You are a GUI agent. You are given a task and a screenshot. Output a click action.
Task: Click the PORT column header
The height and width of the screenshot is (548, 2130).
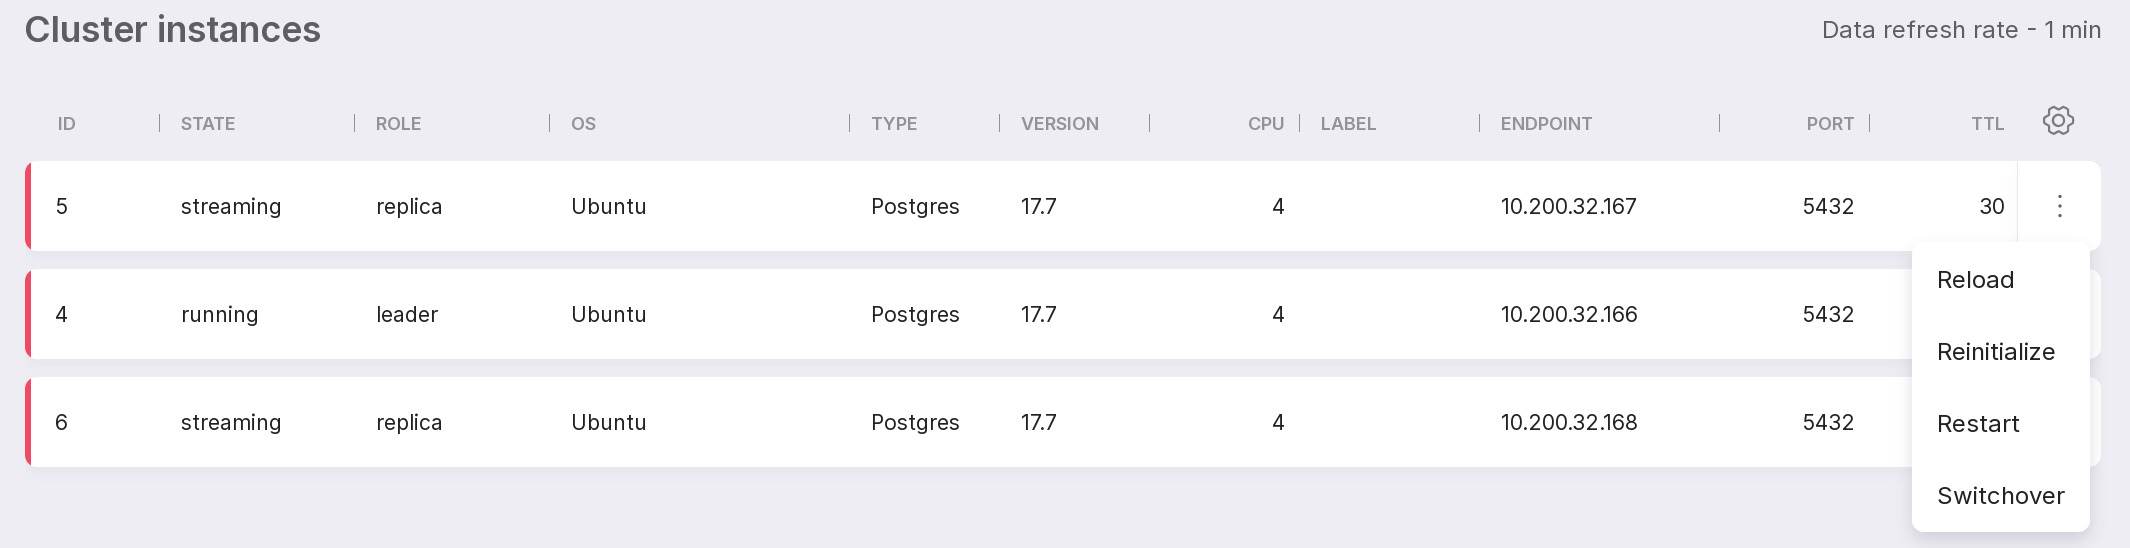pos(1829,124)
